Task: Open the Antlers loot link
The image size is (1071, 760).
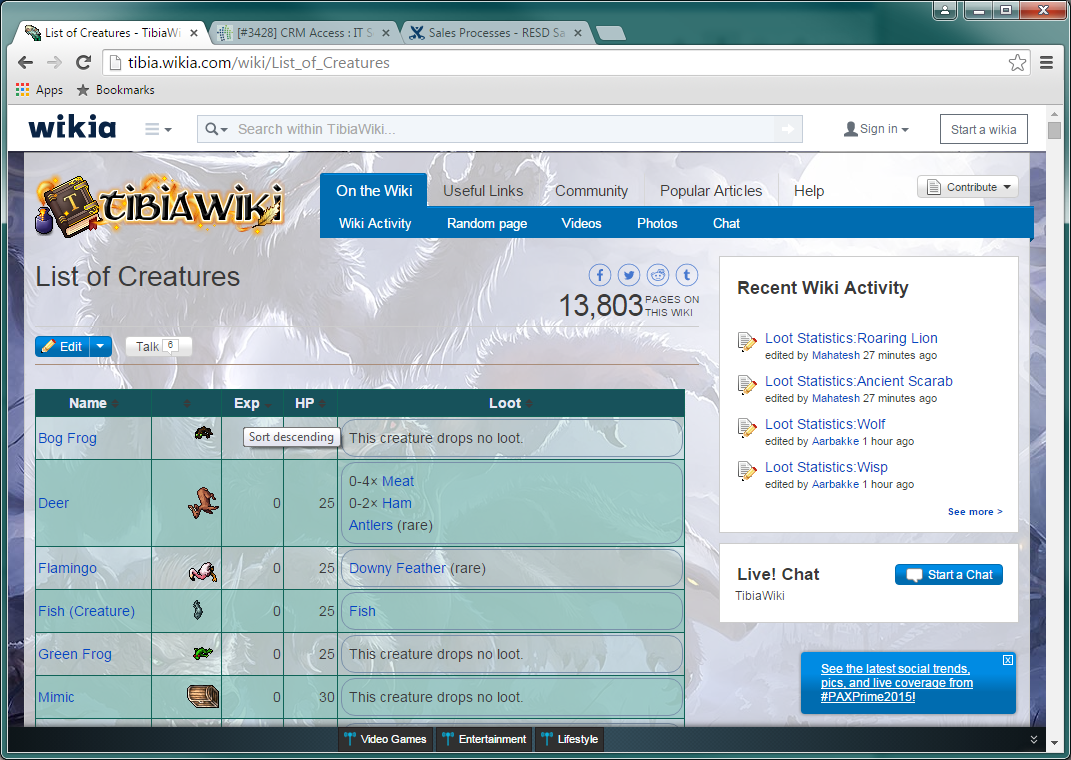Action: click(371, 525)
